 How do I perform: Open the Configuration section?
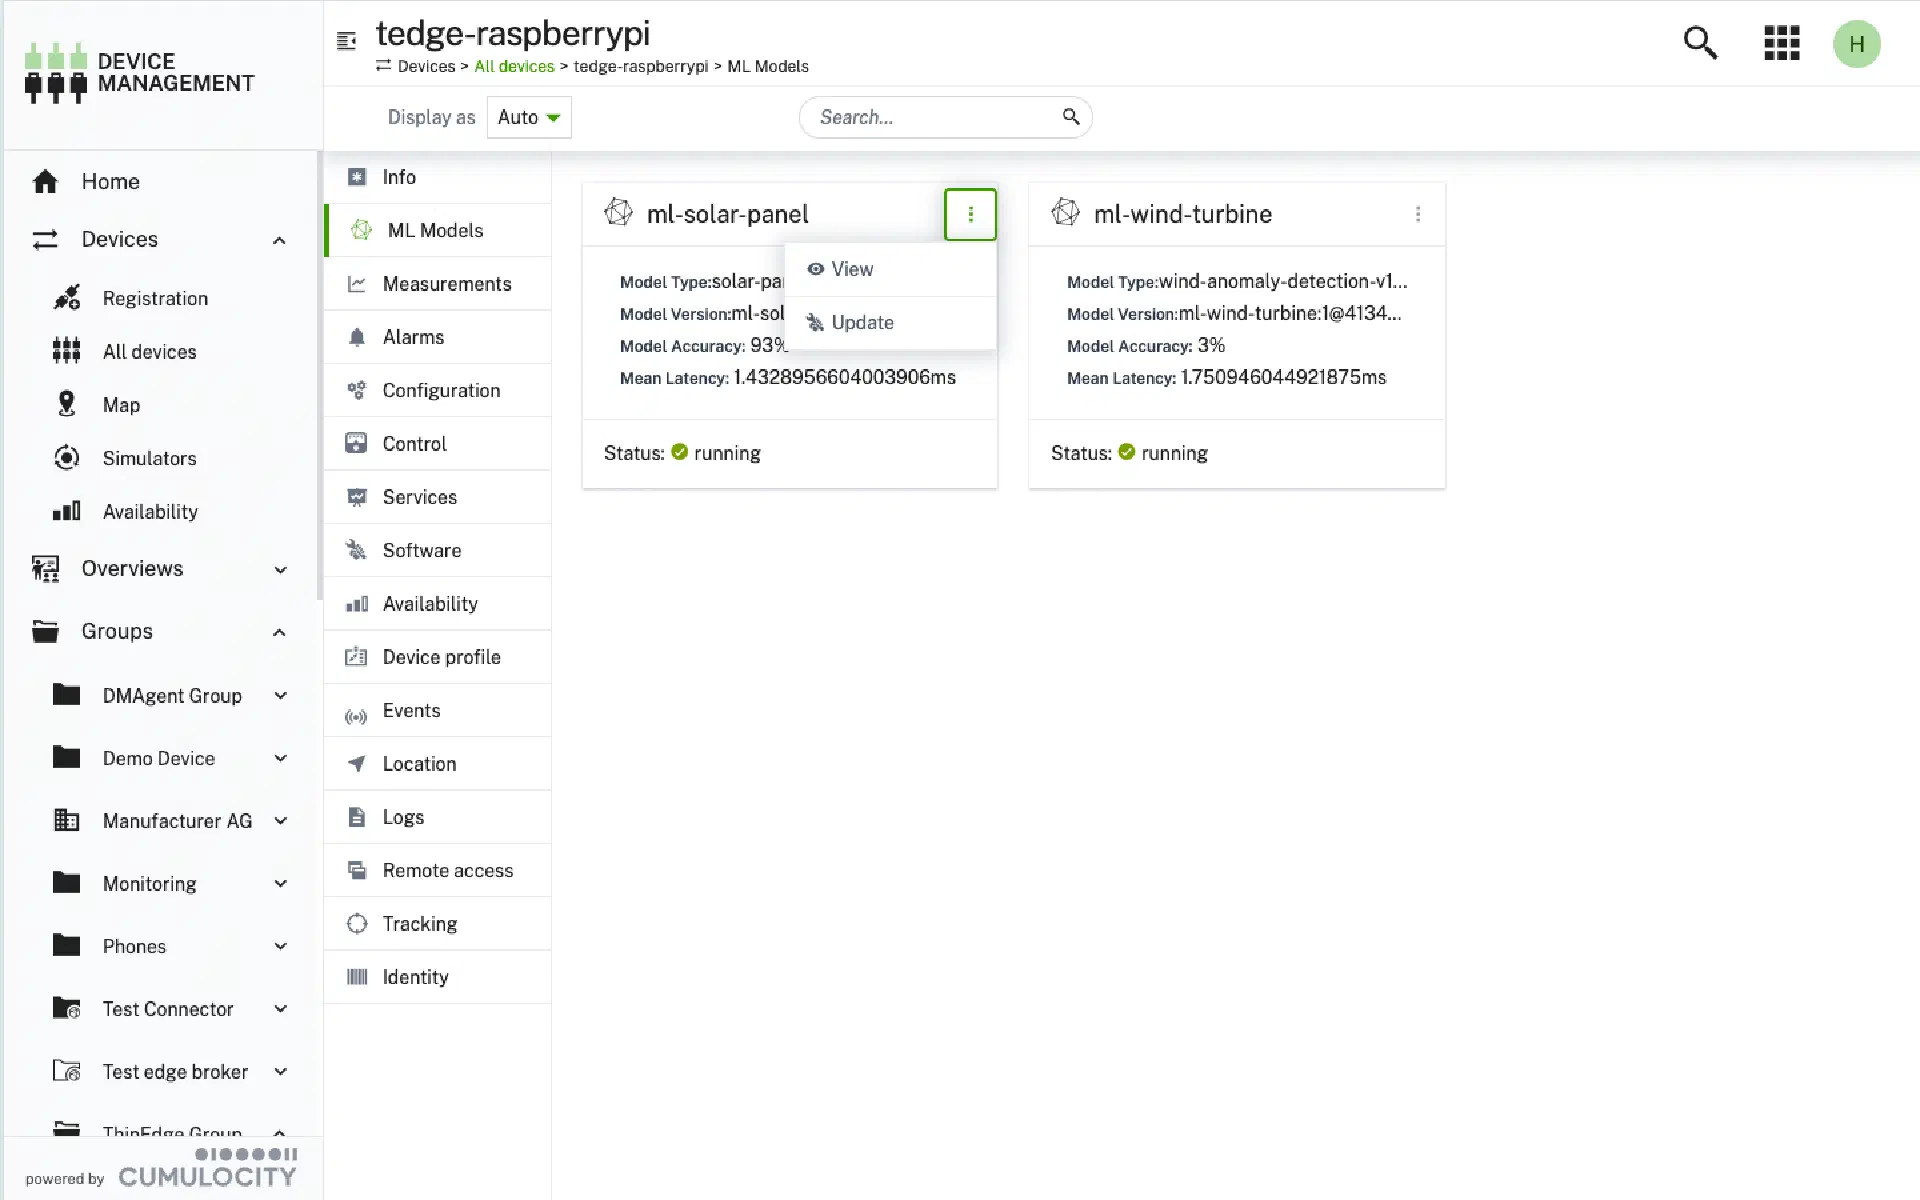[x=441, y=390]
